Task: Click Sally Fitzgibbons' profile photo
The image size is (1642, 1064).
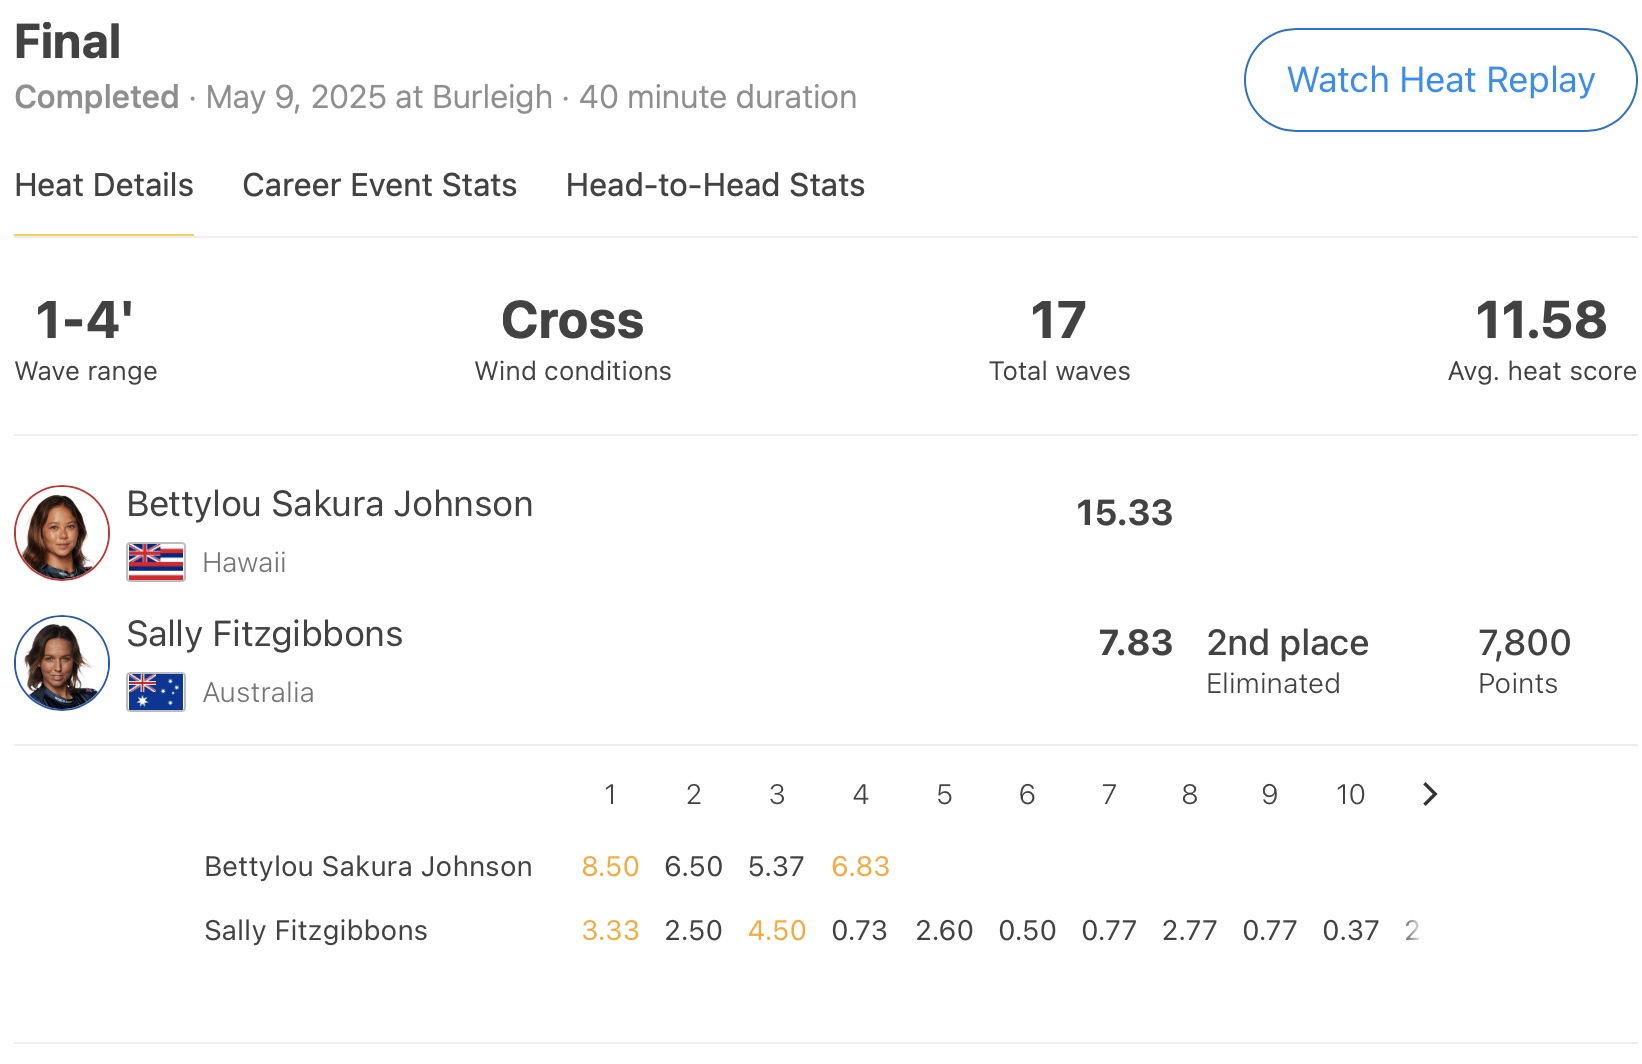Action: [62, 663]
